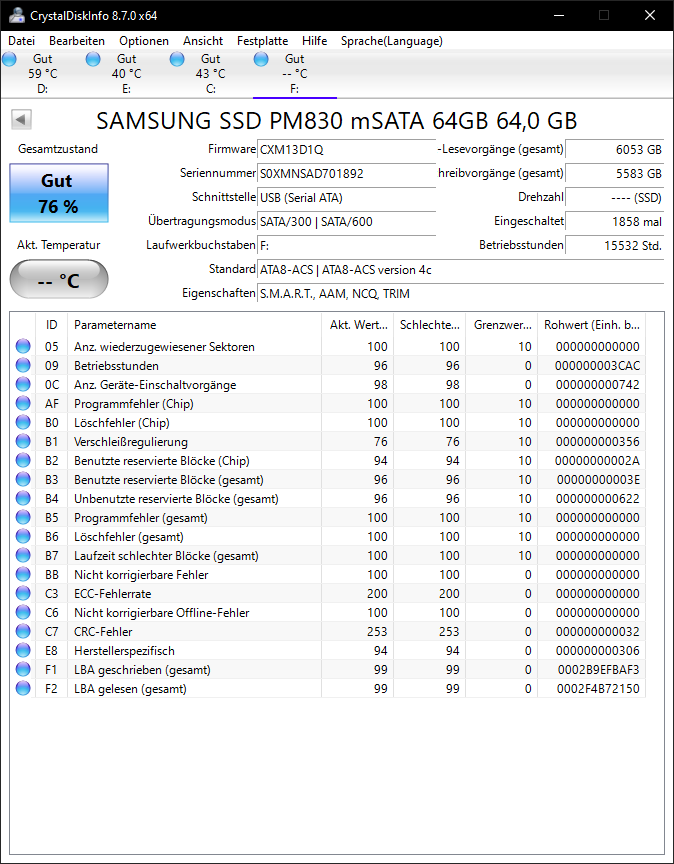This screenshot has height=864, width=674.
Task: Click the Firmware field CXM13D1Q
Action: 347,149
